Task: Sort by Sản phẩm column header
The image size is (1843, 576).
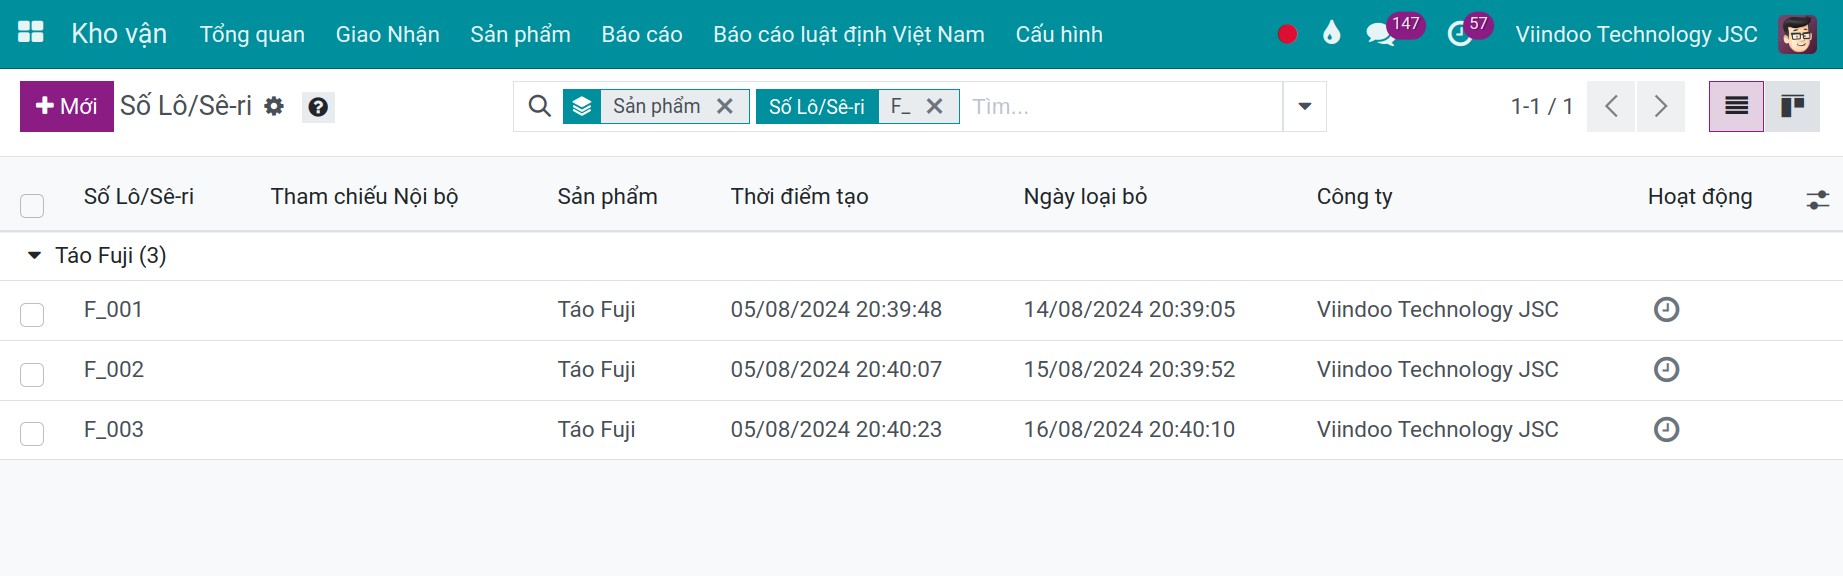Action: coord(607,197)
